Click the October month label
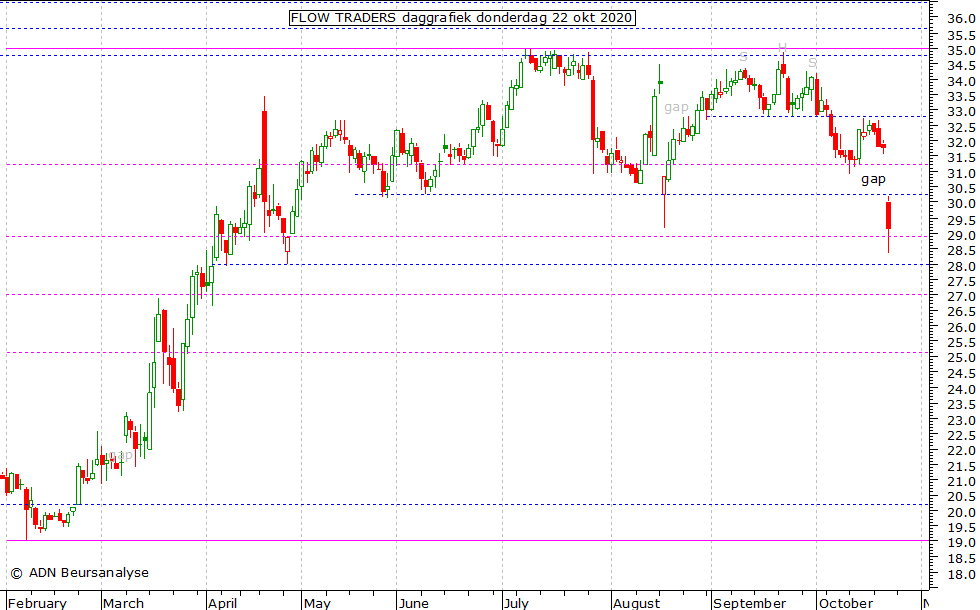This screenshot has width=980, height=610. 846,603
